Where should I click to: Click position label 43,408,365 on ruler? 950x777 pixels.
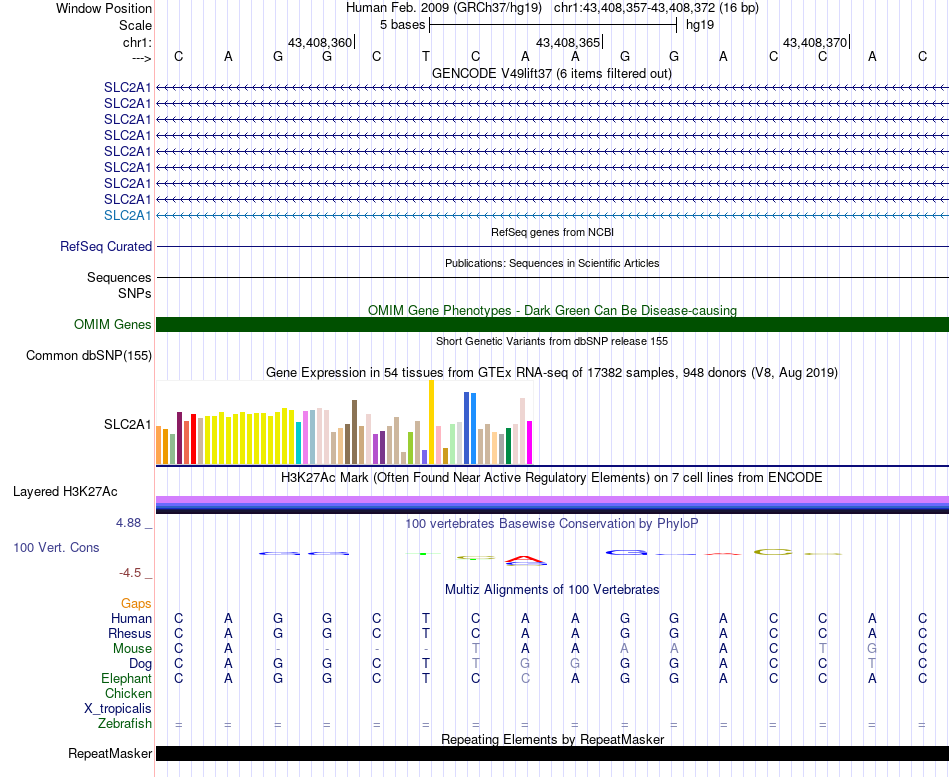(x=568, y=42)
